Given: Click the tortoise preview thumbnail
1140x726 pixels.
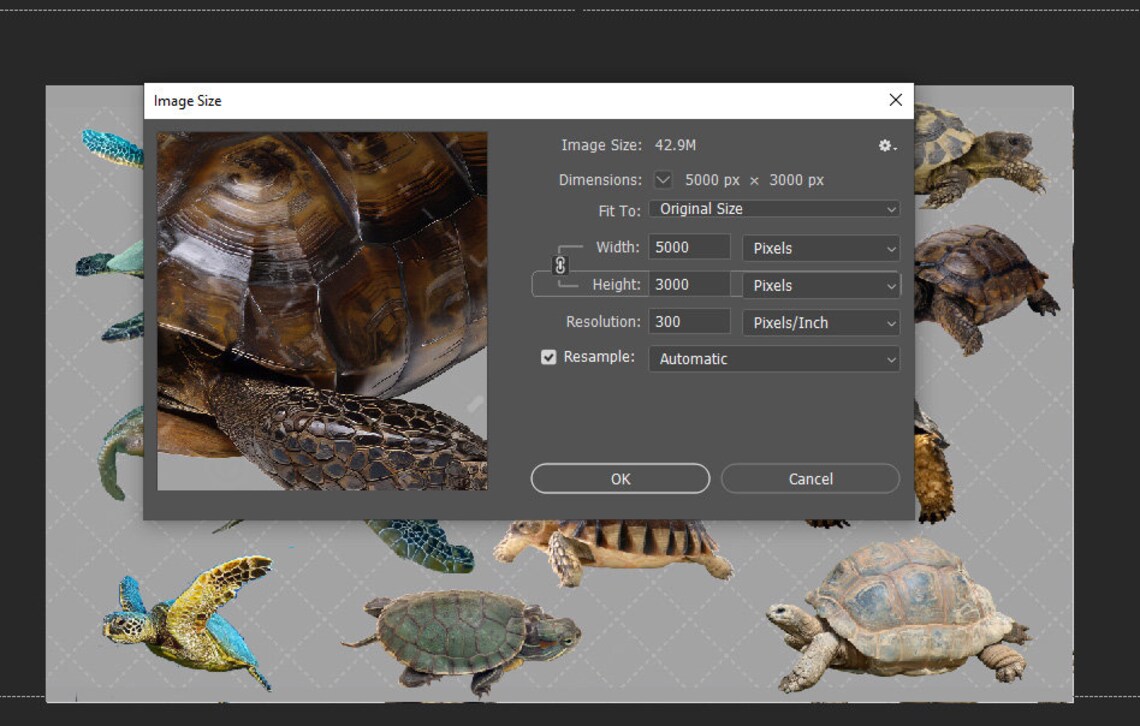Looking at the screenshot, I should point(322,311).
